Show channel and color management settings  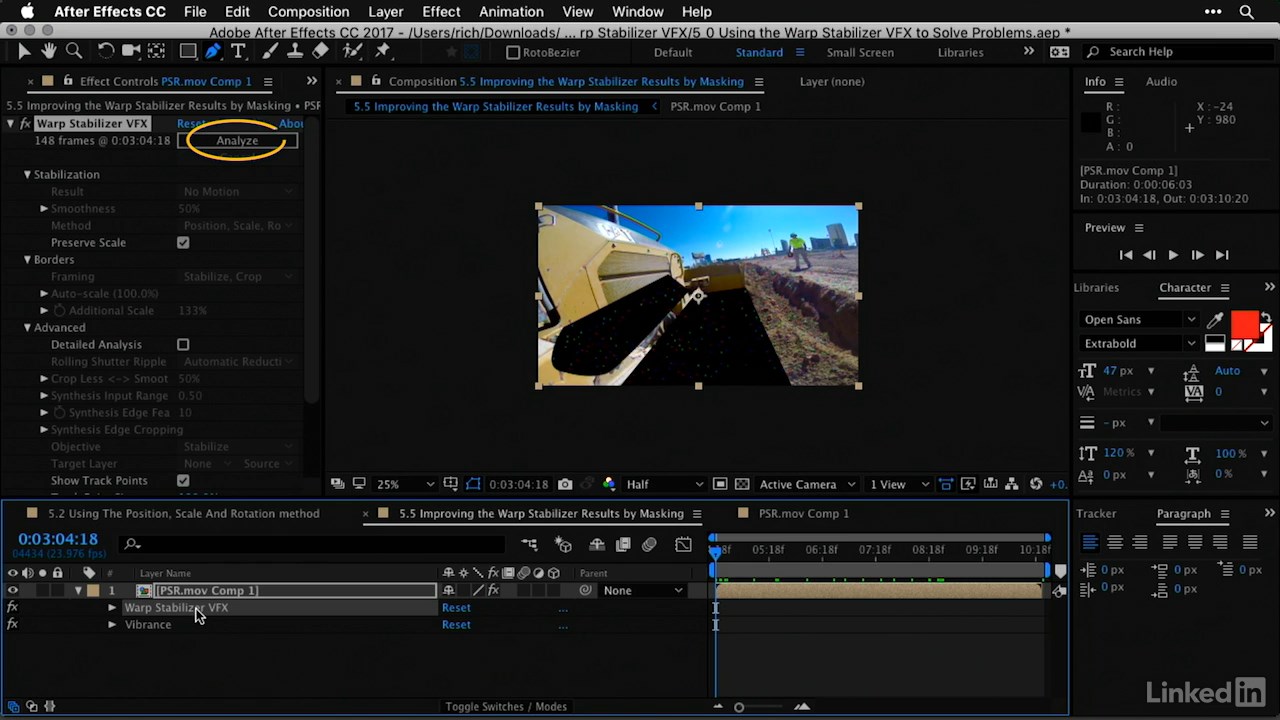tap(609, 484)
